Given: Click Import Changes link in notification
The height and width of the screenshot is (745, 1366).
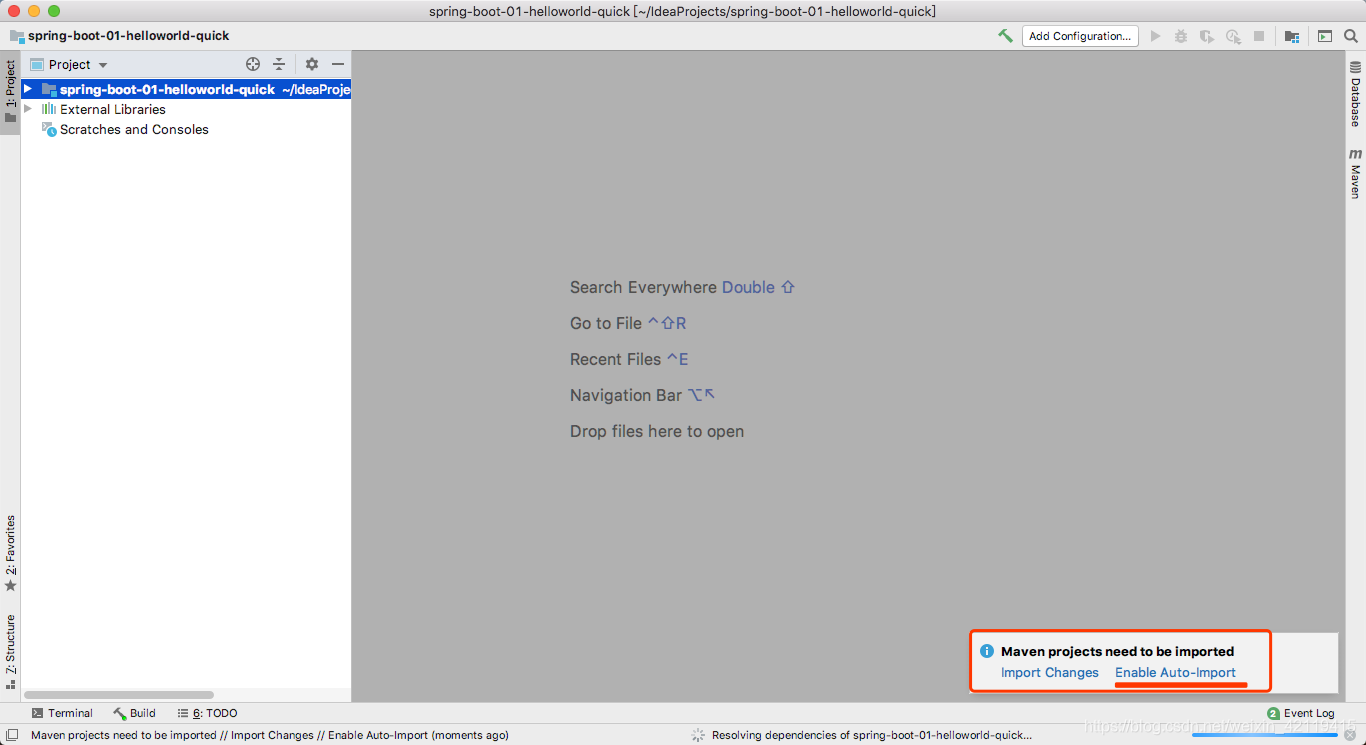Looking at the screenshot, I should click(x=1050, y=672).
